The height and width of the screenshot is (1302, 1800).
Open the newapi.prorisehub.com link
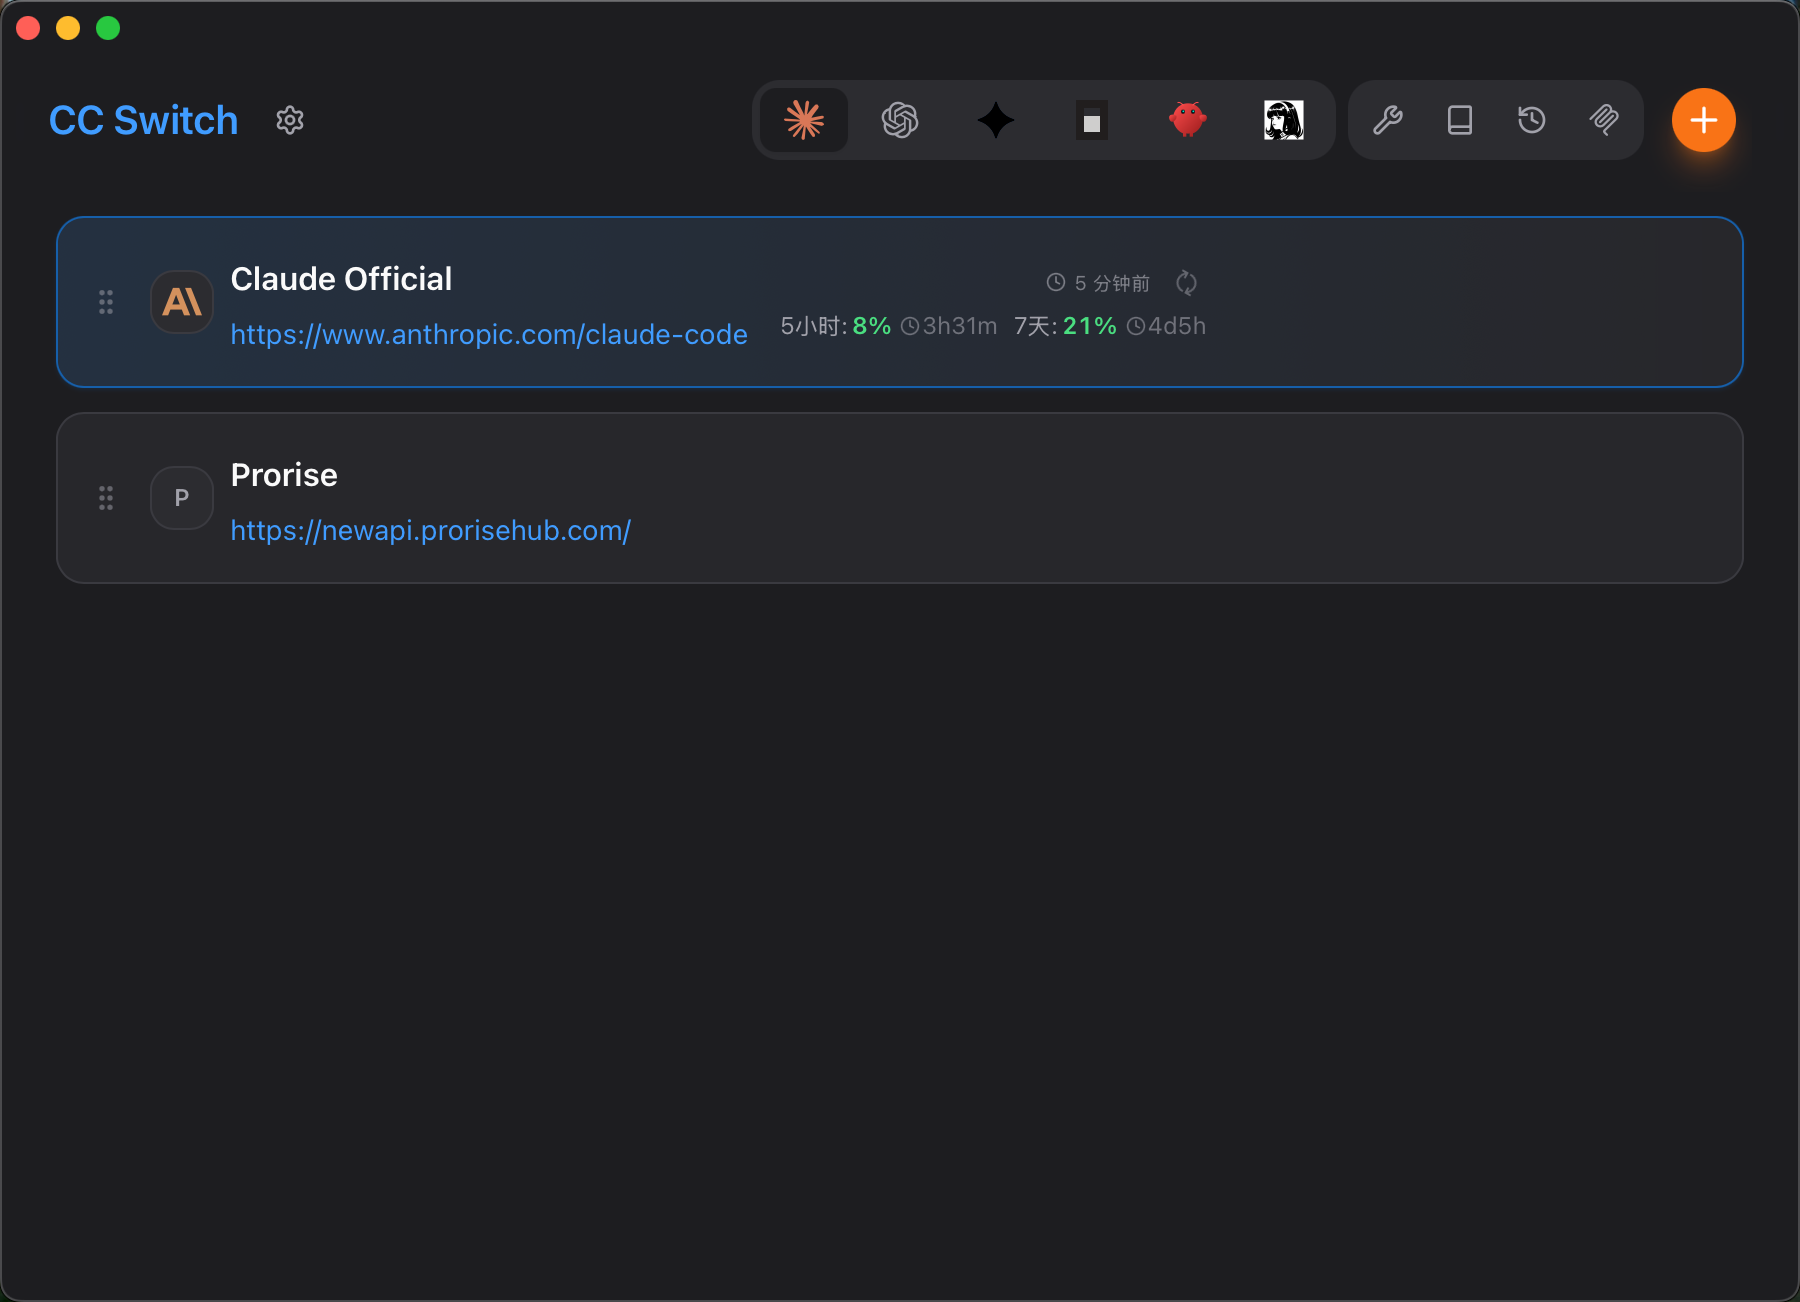click(x=431, y=530)
